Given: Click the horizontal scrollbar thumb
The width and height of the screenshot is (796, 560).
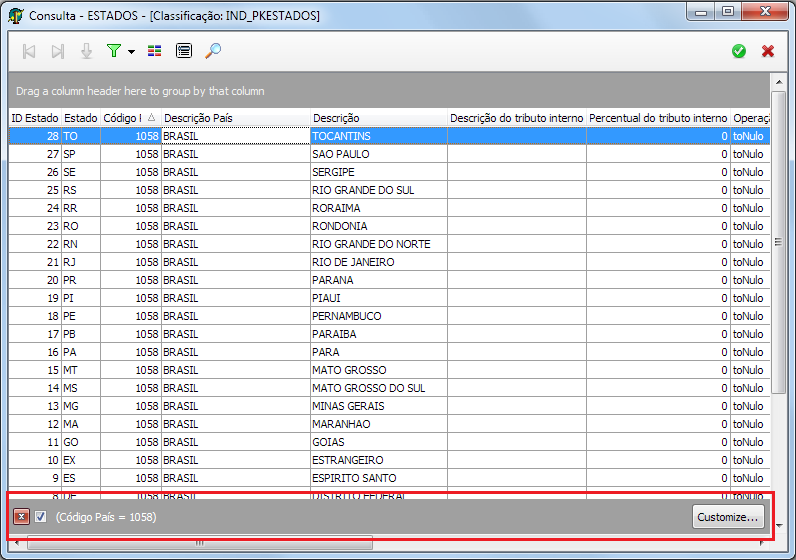Looking at the screenshot, I should coord(200,543).
